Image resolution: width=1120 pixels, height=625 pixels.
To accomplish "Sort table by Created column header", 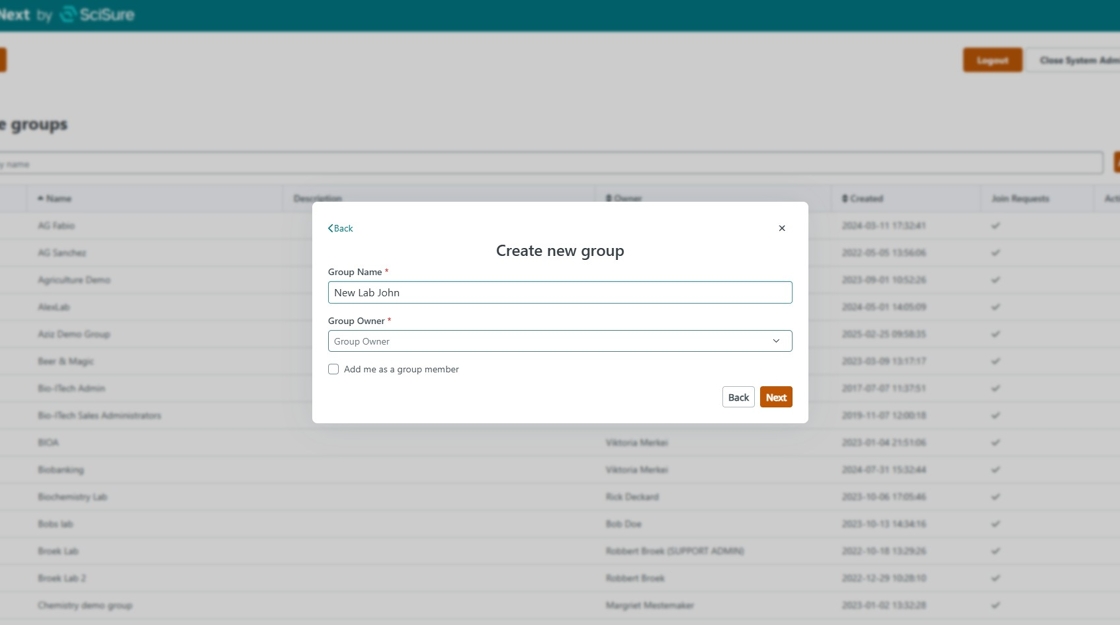I will coord(865,199).
